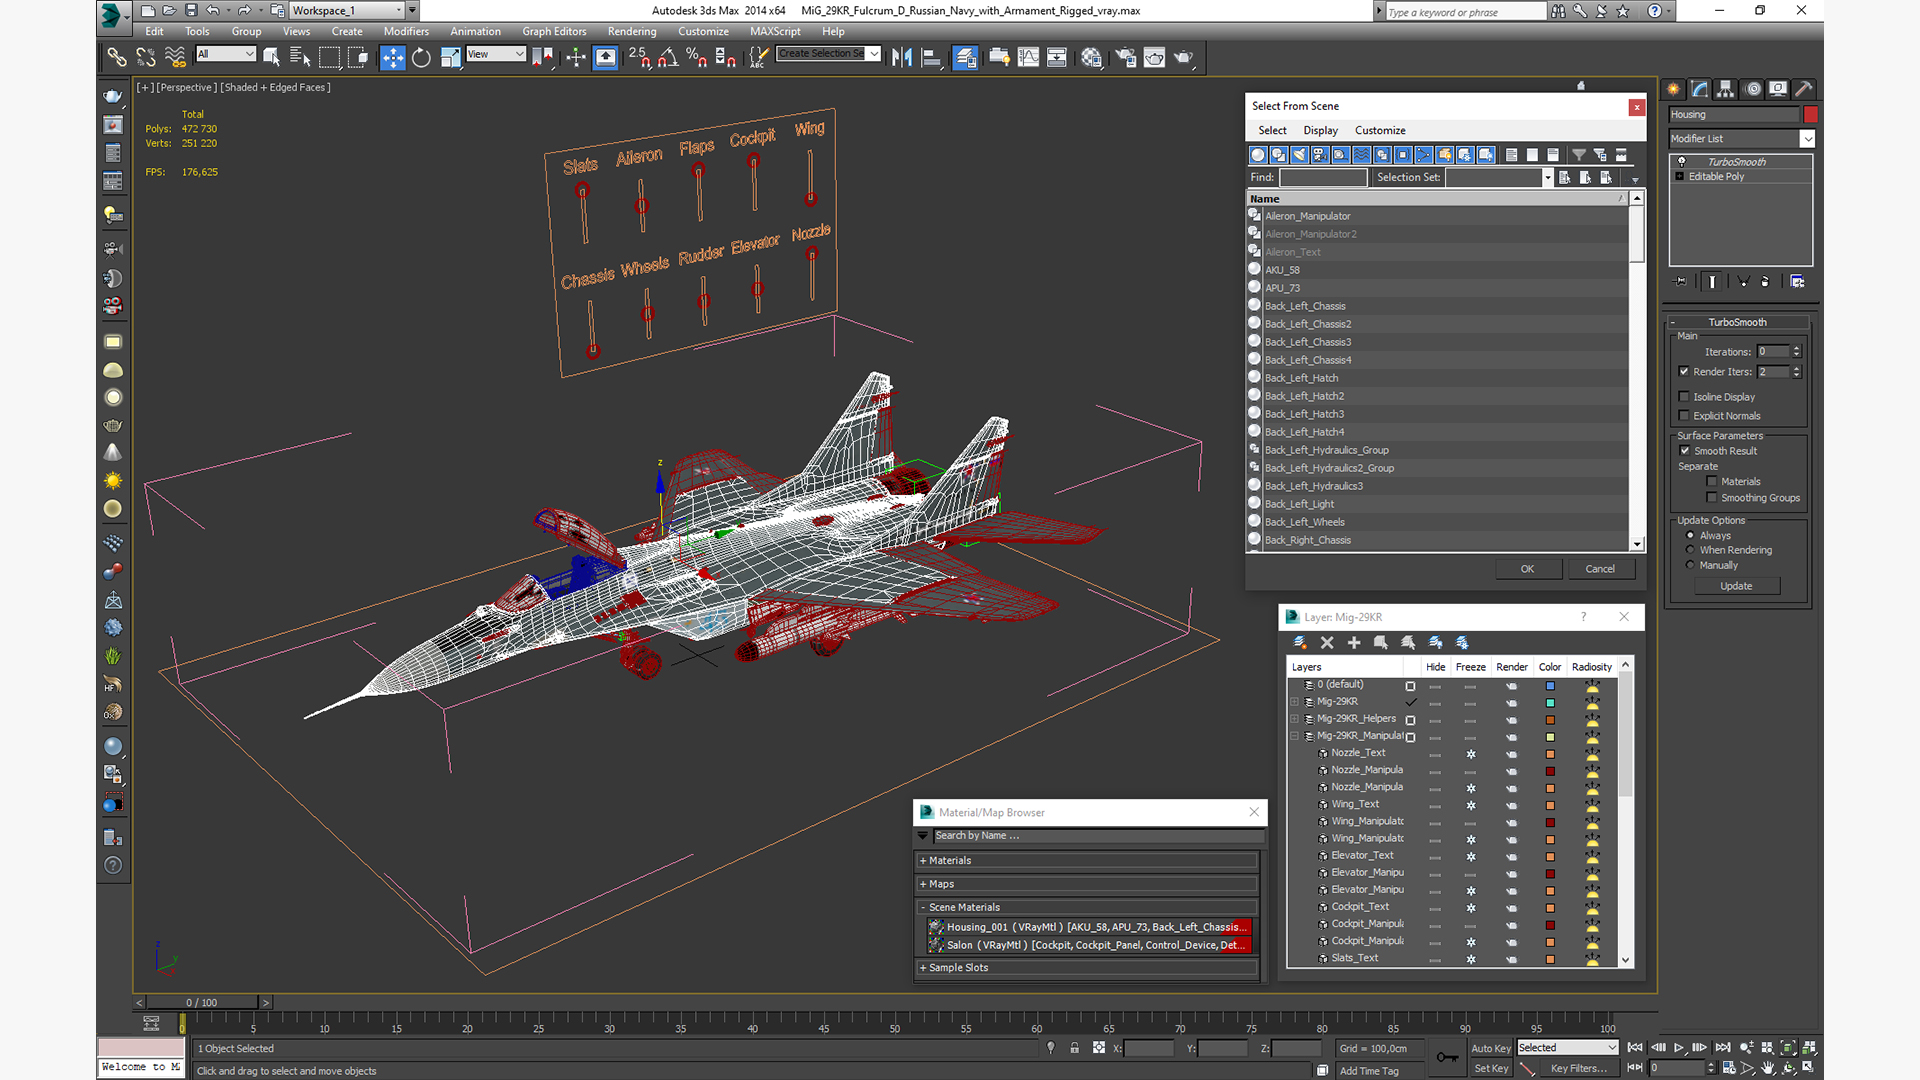Click Housing object color swatch
Image resolution: width=1920 pixels, height=1080 pixels.
pos(1810,114)
